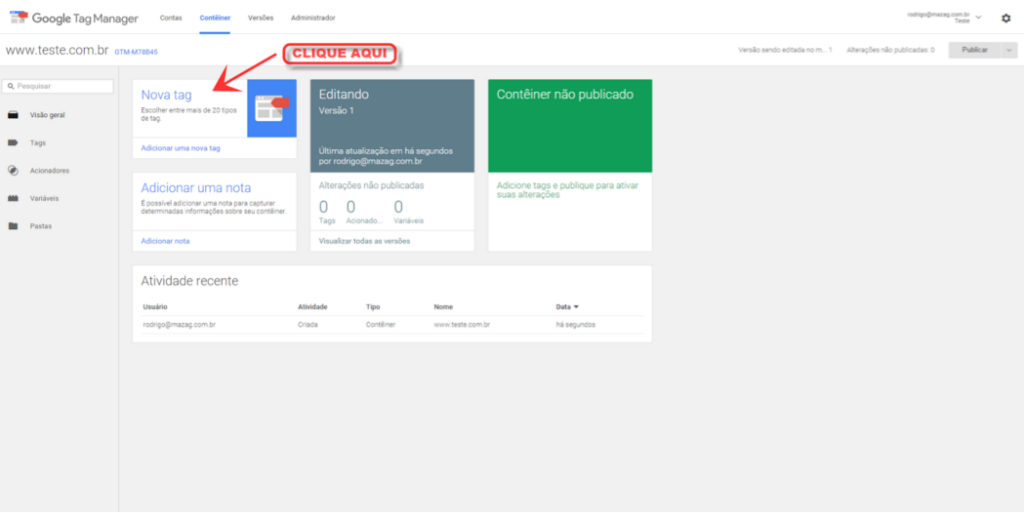Click the Adicionar nota link
The width and height of the screenshot is (1024, 513).
165,241
